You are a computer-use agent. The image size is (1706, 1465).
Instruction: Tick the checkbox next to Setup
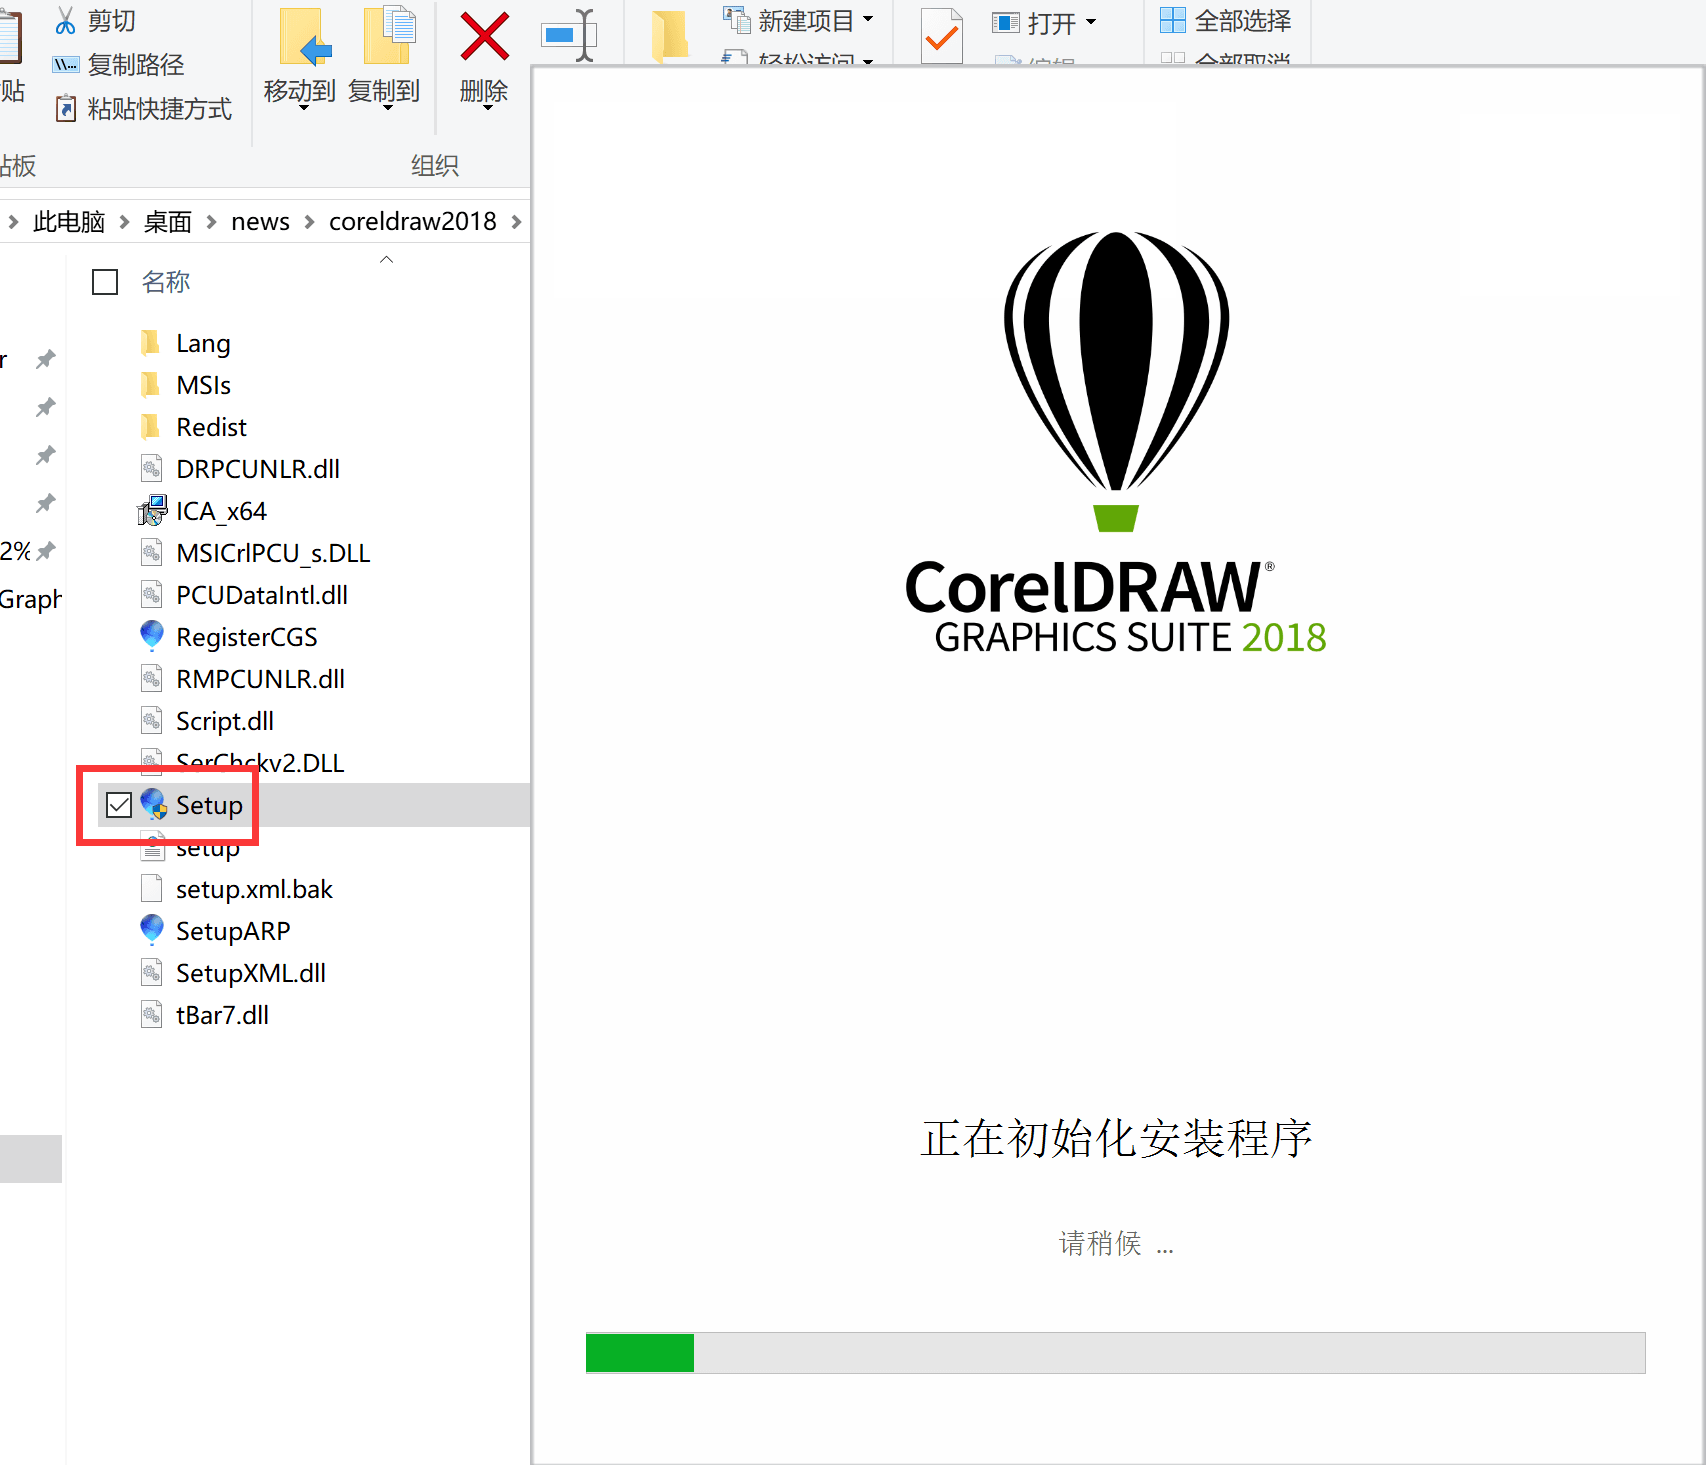[119, 804]
